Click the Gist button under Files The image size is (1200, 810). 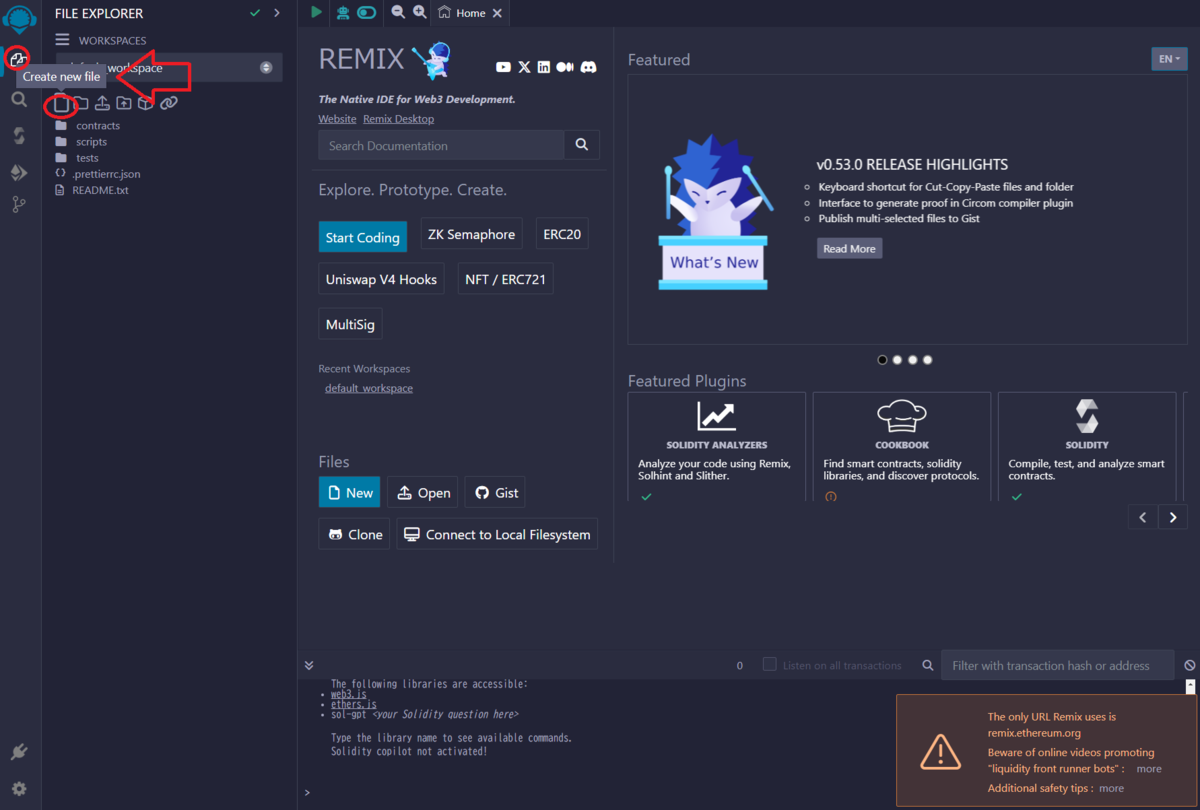[x=495, y=492]
